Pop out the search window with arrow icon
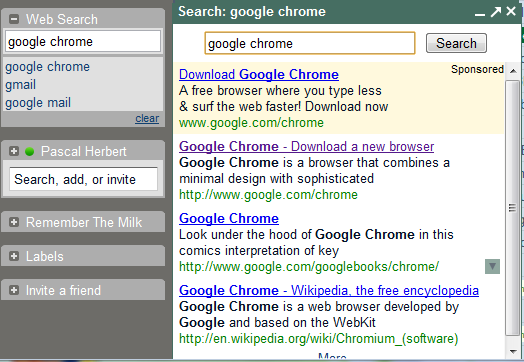 click(496, 12)
